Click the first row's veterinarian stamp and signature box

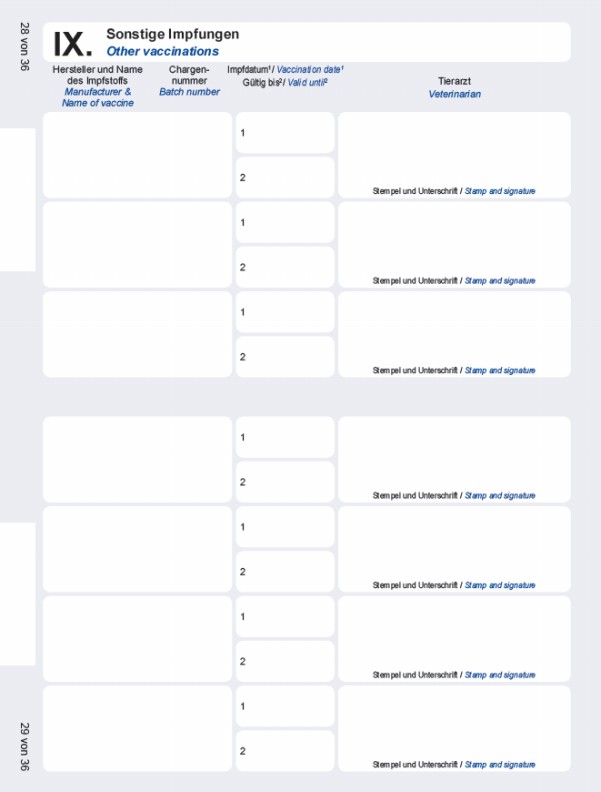coord(454,150)
